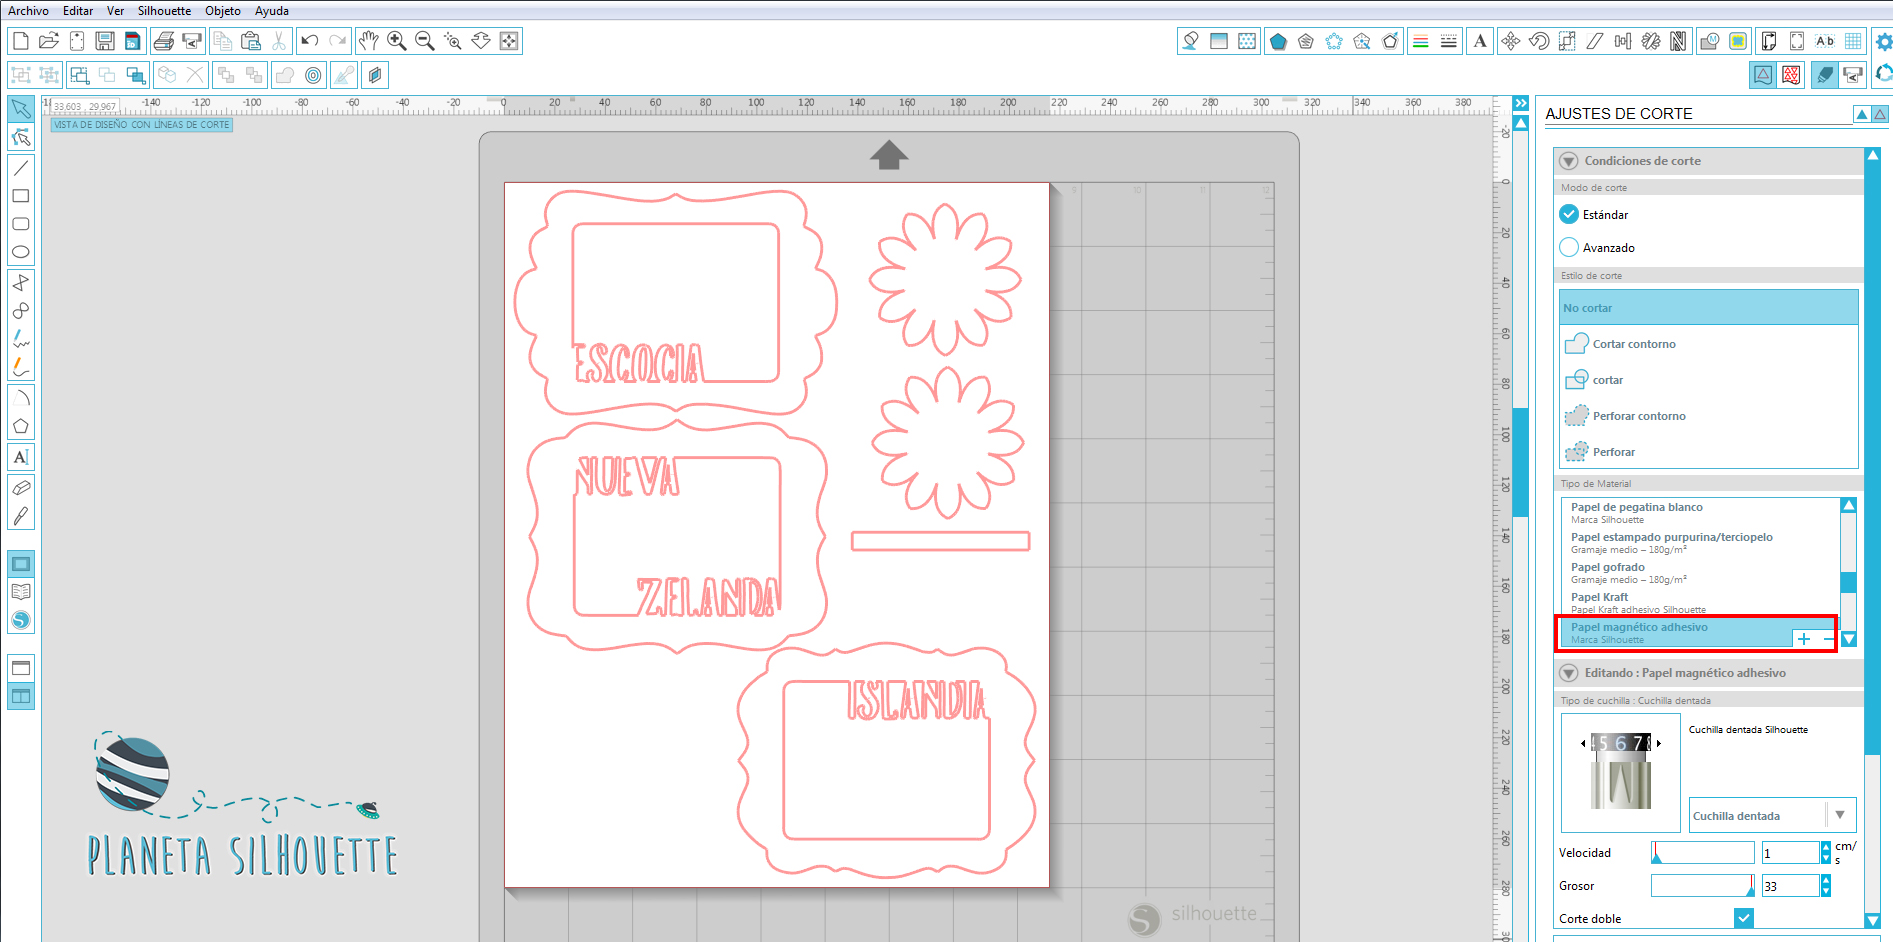This screenshot has width=1893, height=942.
Task: Click the Velocidad speed slider
Action: click(x=1702, y=853)
